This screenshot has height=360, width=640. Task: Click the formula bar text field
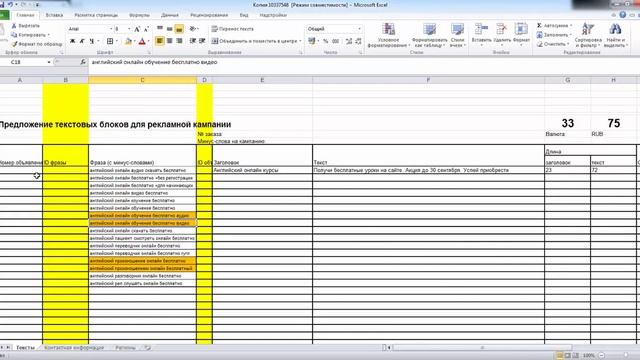(x=363, y=62)
